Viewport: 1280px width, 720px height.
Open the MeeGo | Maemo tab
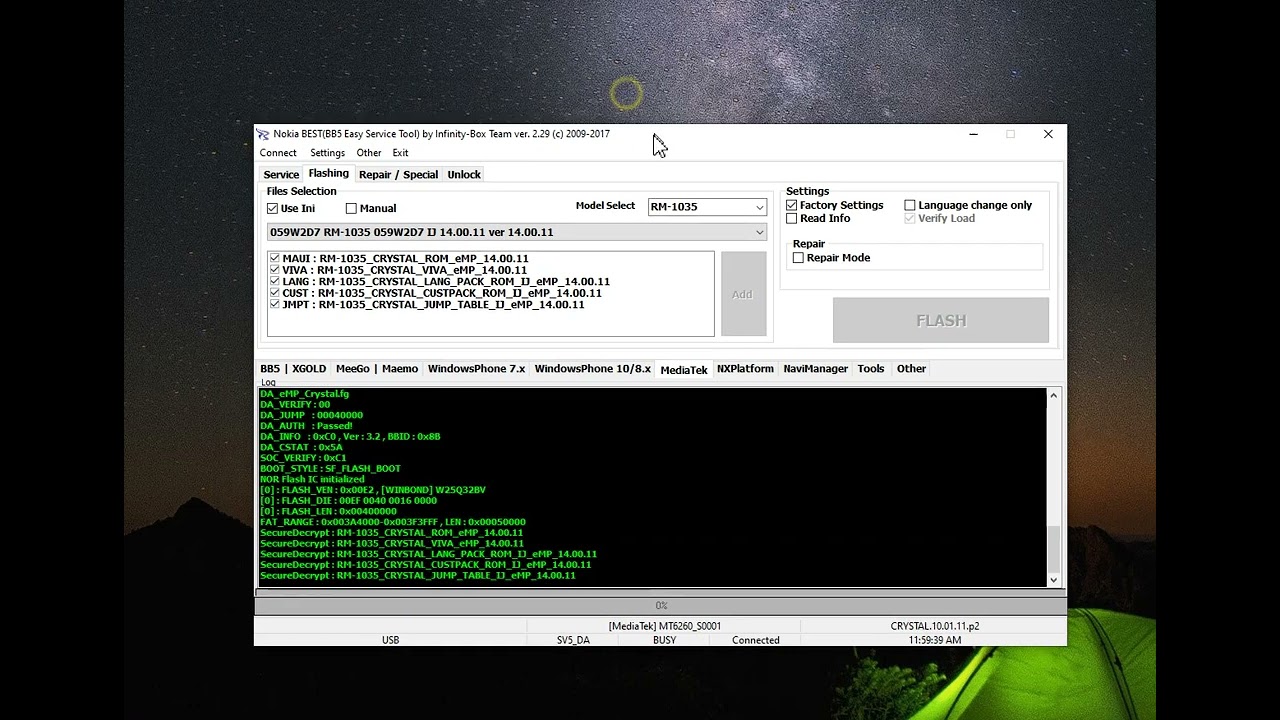tap(377, 369)
